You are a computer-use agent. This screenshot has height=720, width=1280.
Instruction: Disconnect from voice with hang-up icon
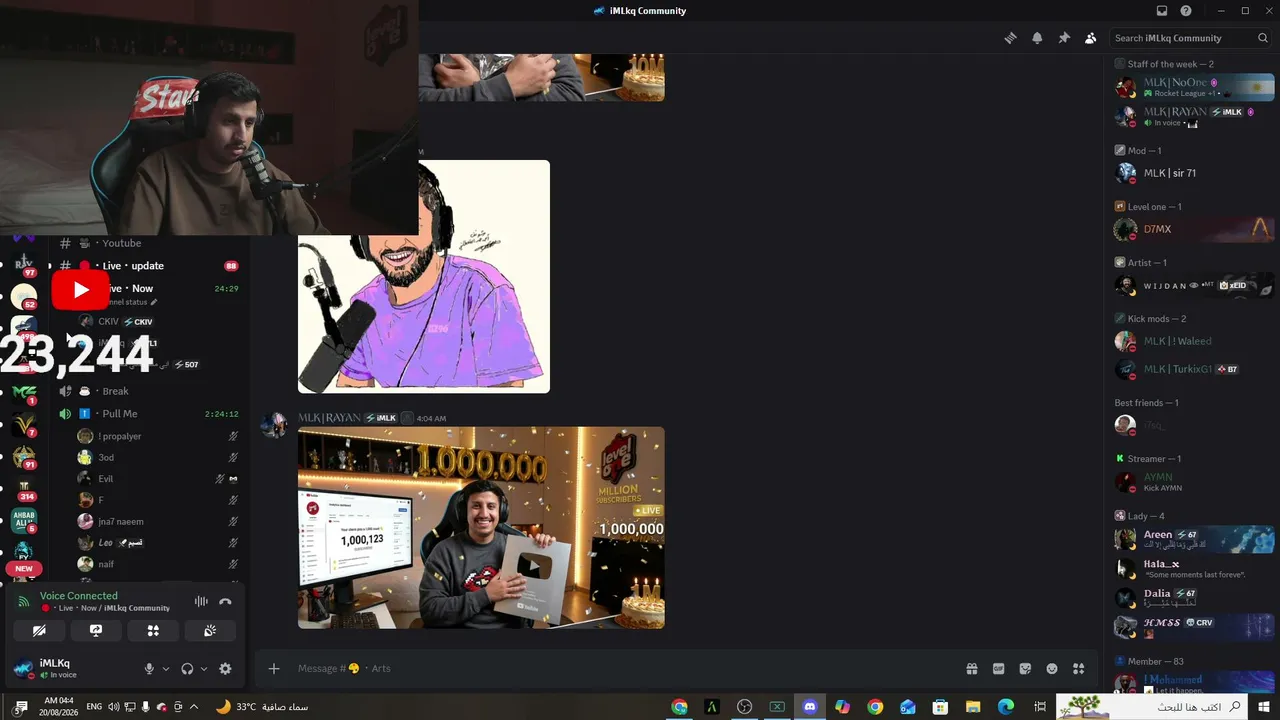click(225, 602)
